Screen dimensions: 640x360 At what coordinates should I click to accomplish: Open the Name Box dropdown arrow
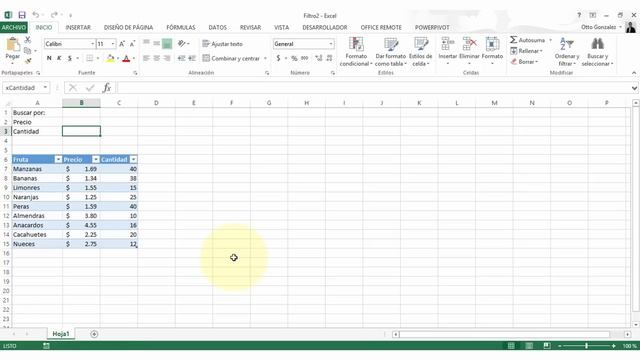click(45, 87)
